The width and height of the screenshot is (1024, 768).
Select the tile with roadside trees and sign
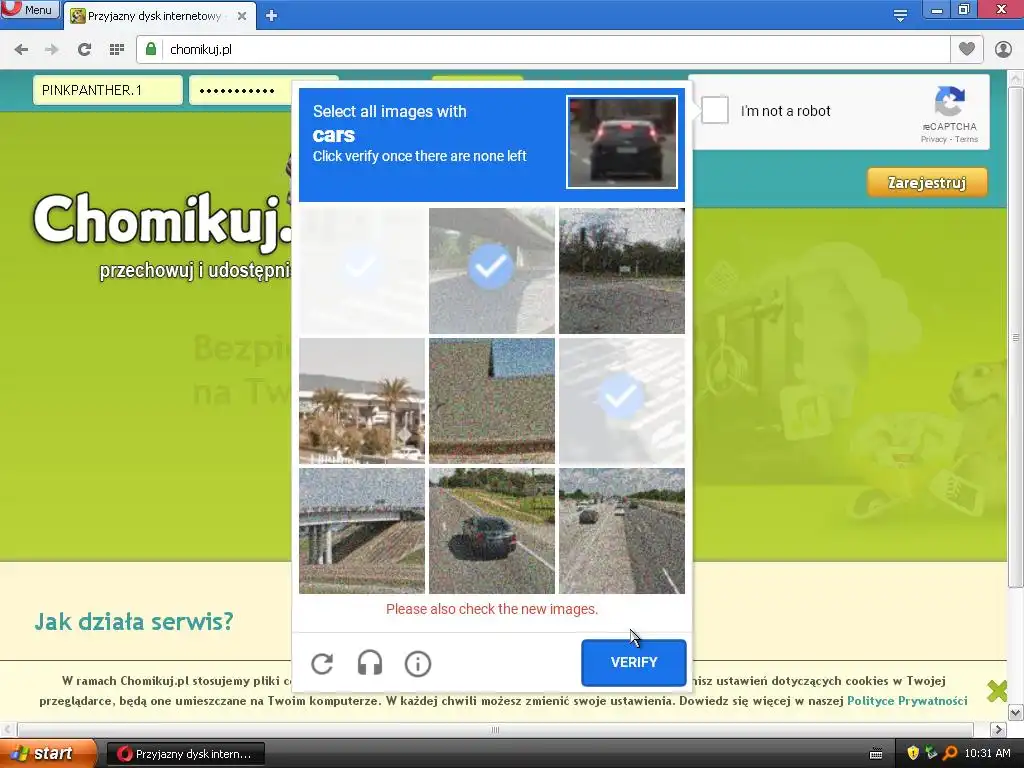tap(622, 270)
